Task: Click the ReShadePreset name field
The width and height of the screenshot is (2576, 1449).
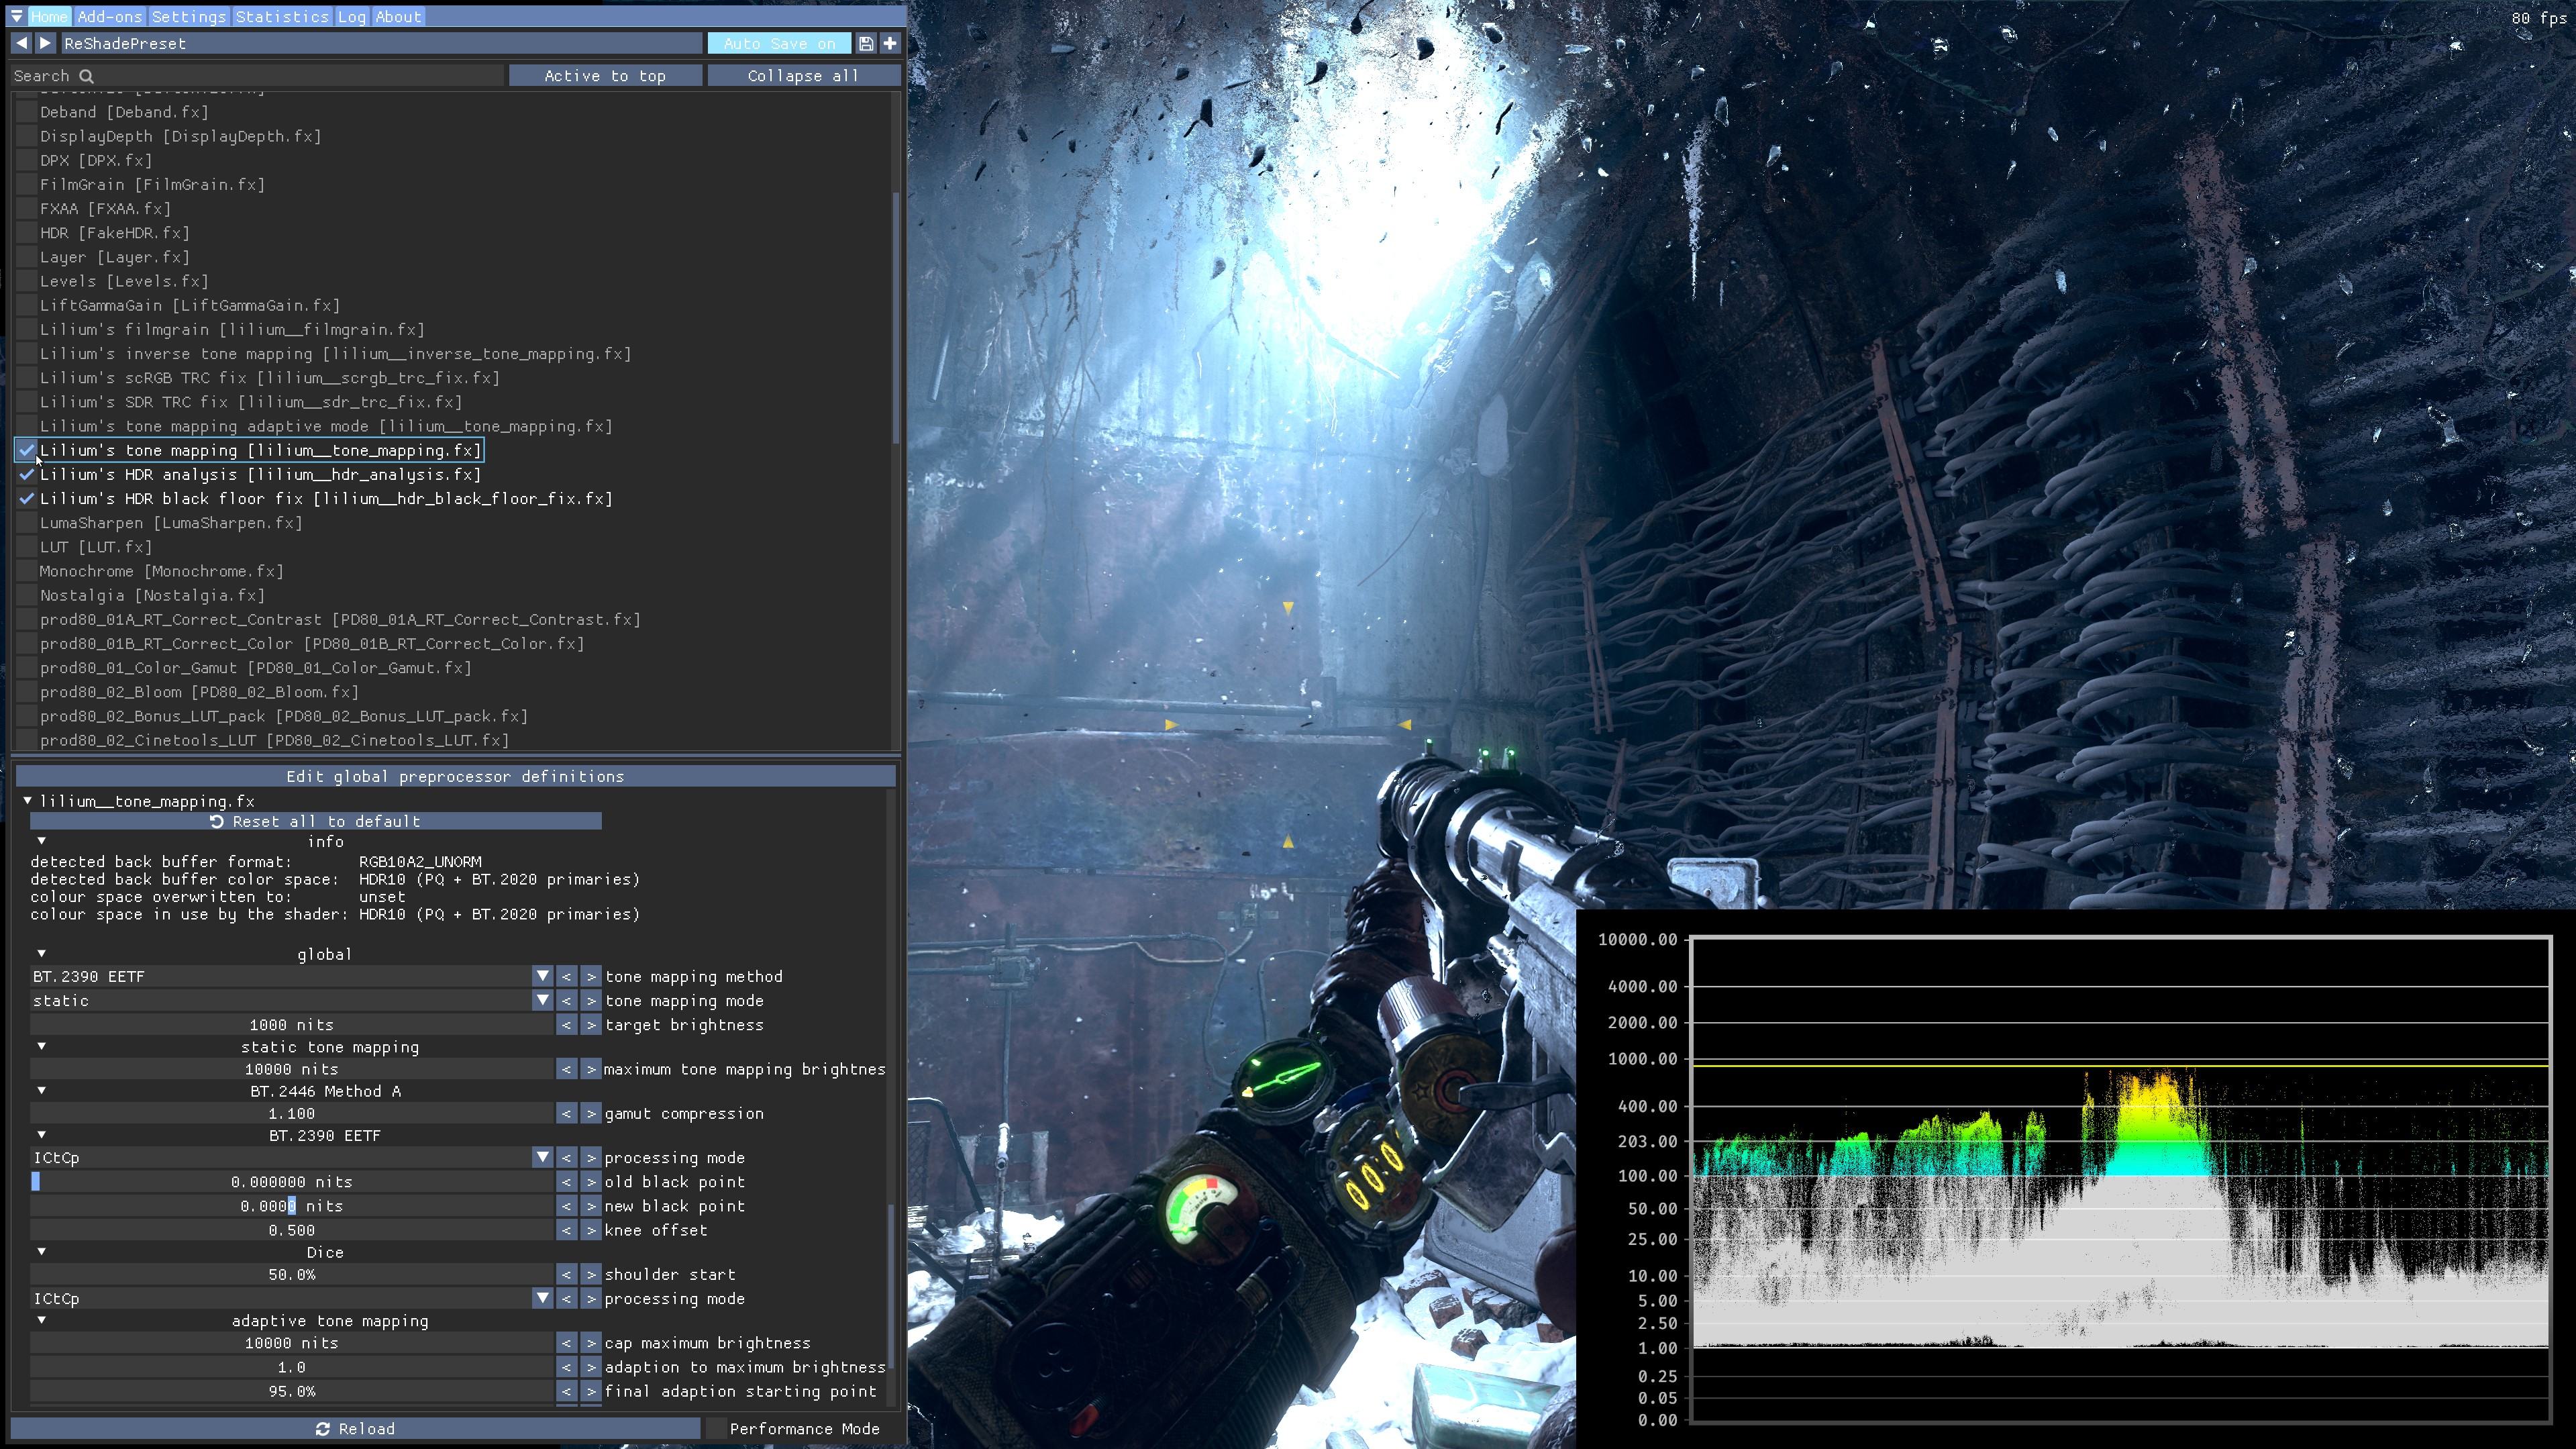Action: point(381,43)
